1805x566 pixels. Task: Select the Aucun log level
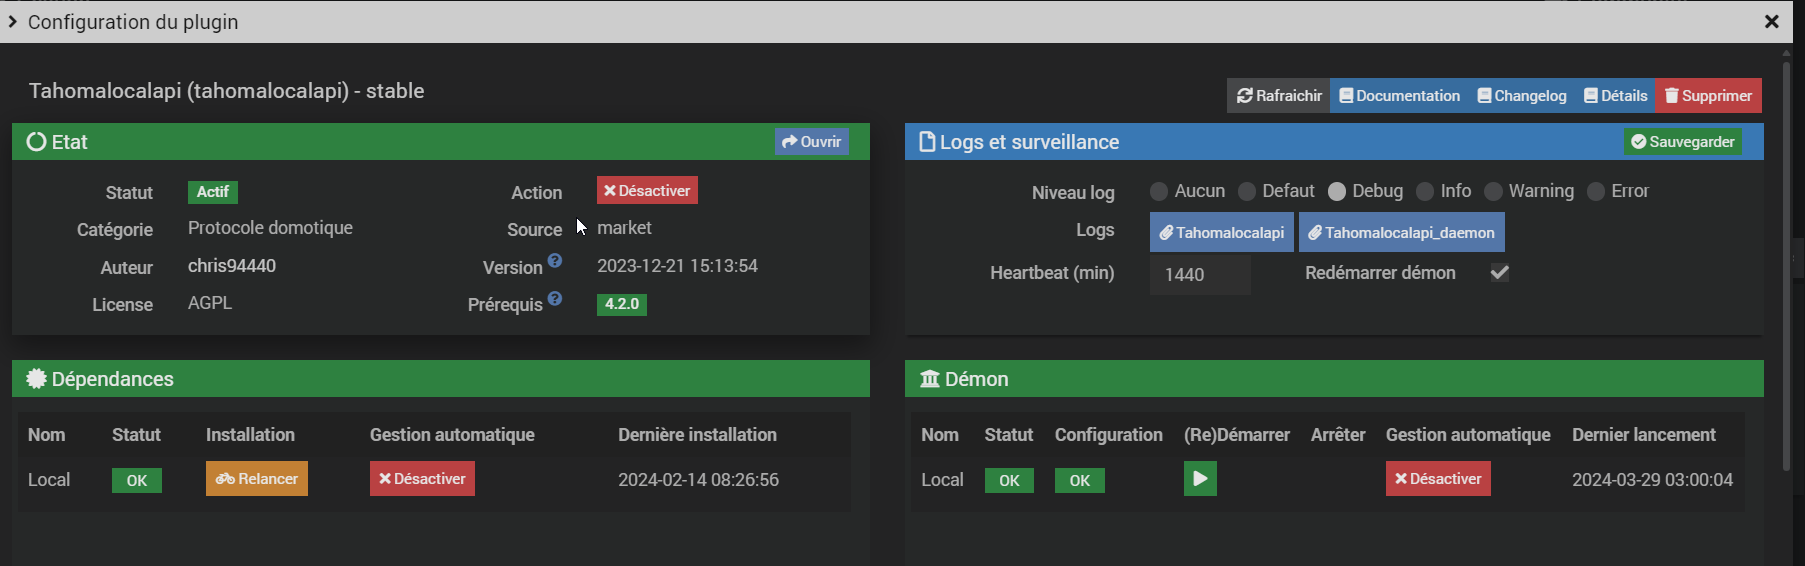point(1159,191)
